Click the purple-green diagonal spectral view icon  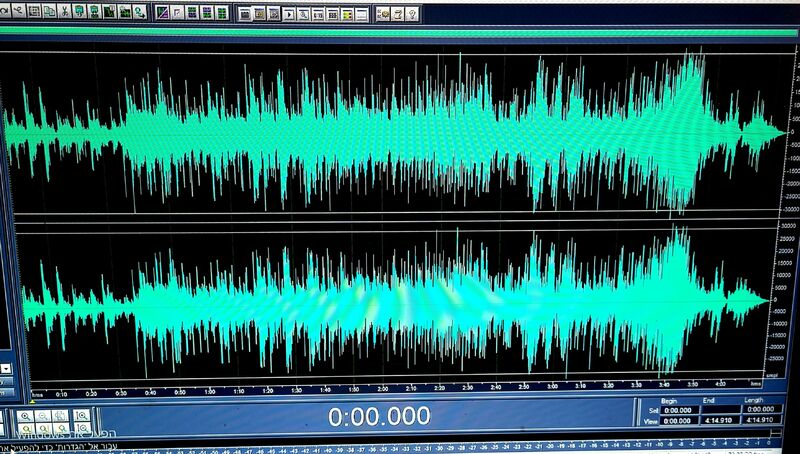162,12
